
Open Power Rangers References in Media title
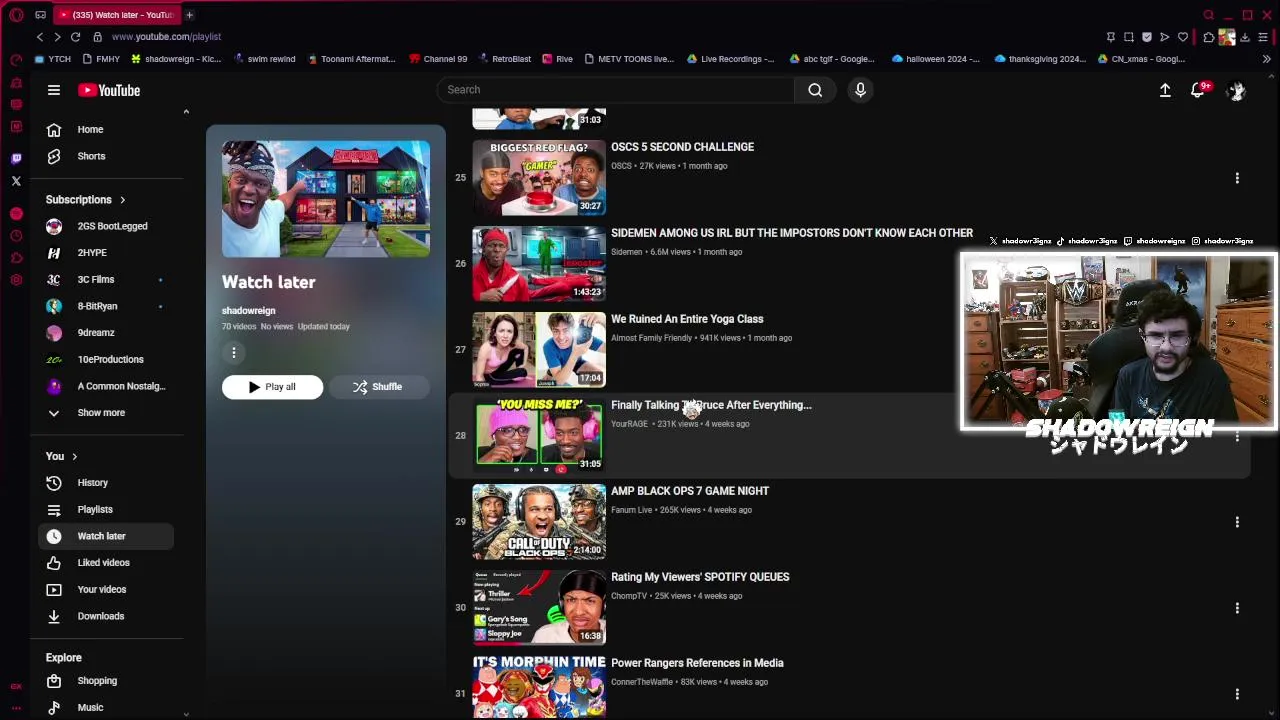(697, 663)
